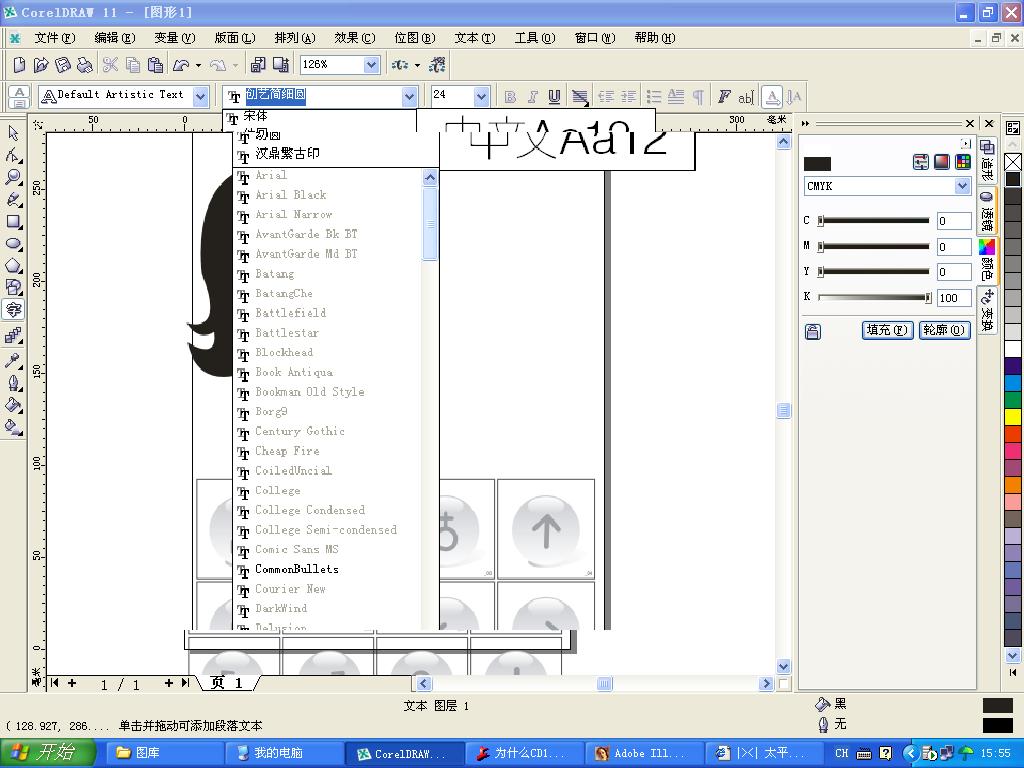Toggle Bold text formatting
This screenshot has width=1024, height=768.
coord(511,97)
